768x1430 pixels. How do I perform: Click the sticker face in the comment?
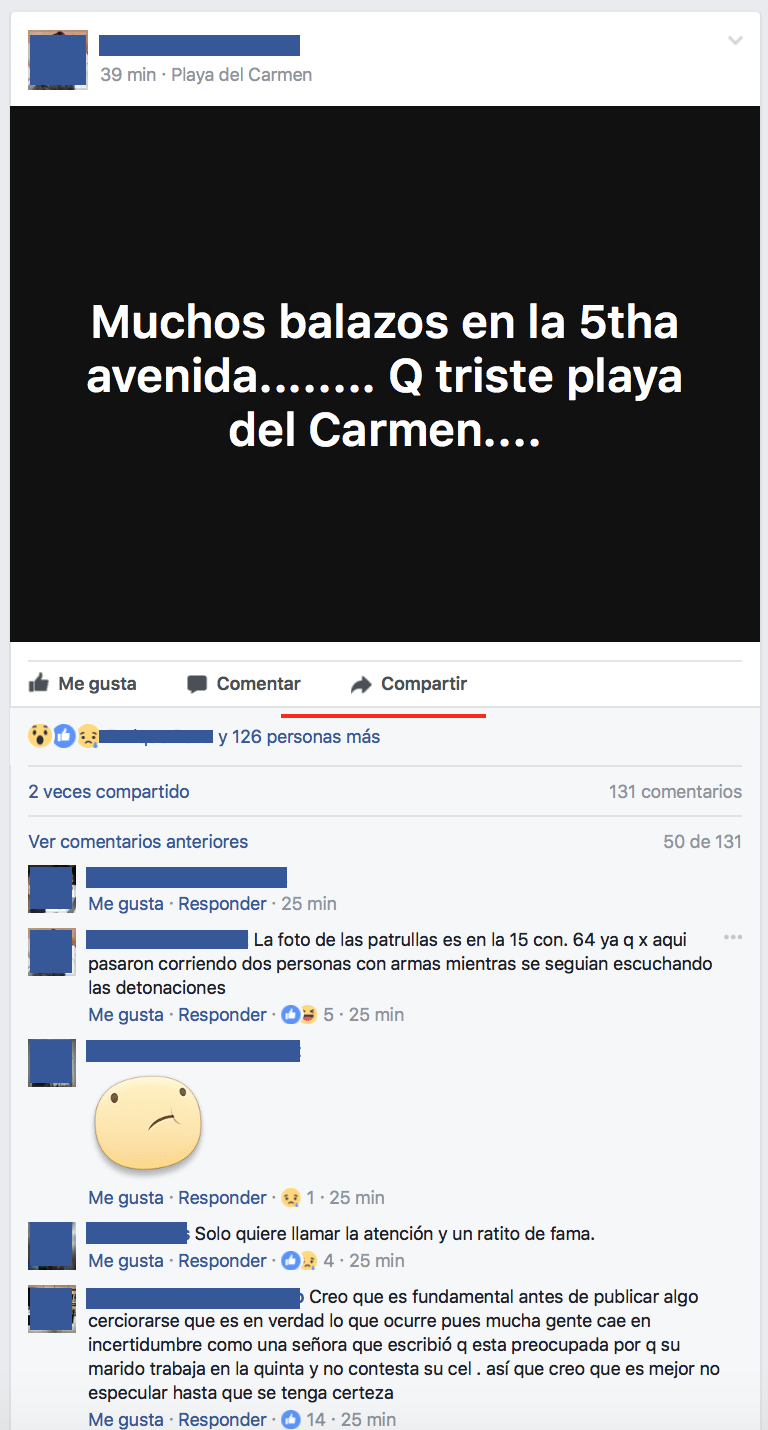(148, 1122)
